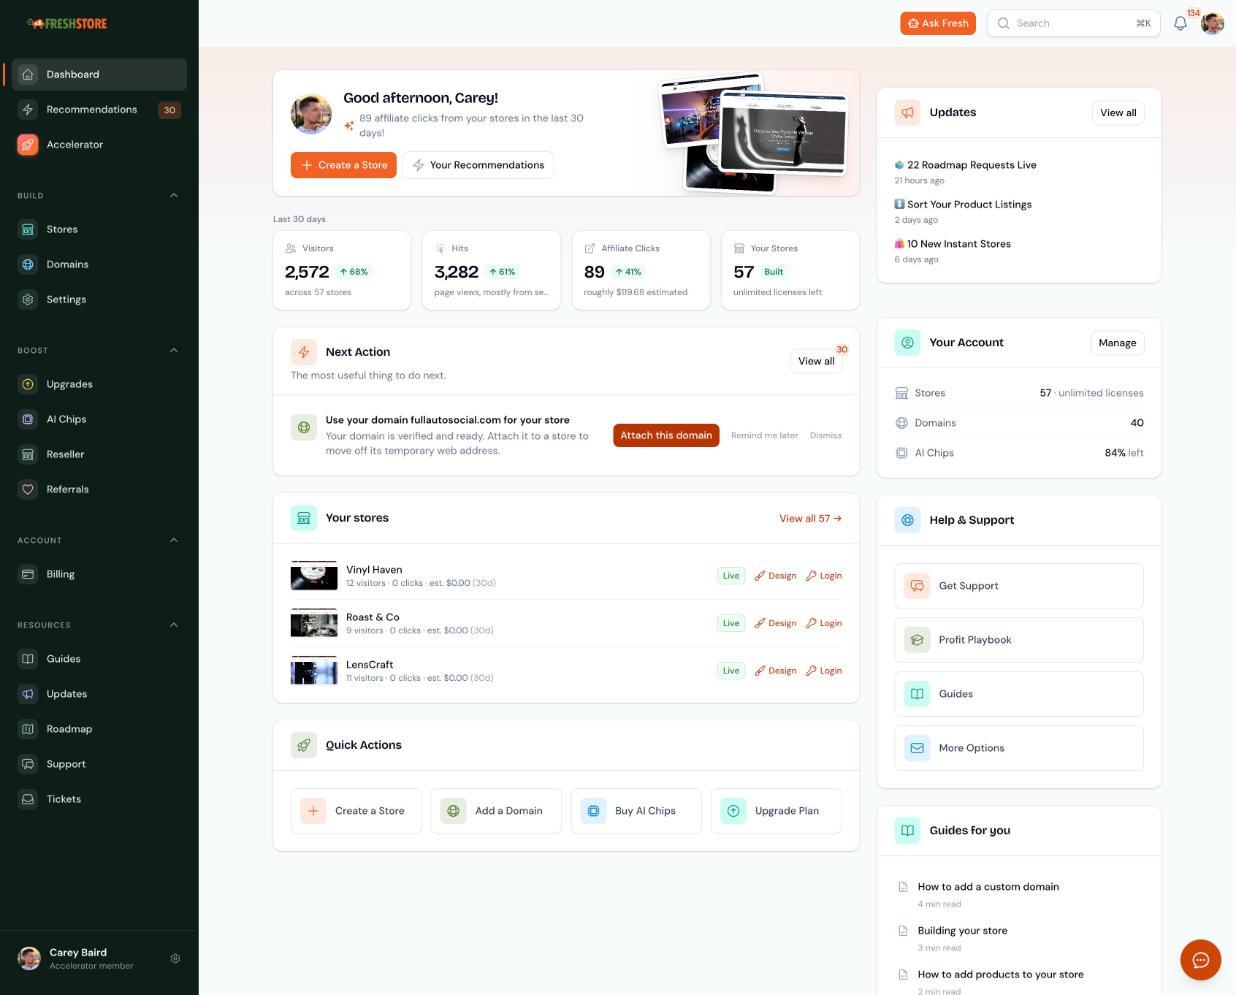This screenshot has height=995, width=1236.
Task: Open the chat bubble widget
Action: pos(1200,960)
